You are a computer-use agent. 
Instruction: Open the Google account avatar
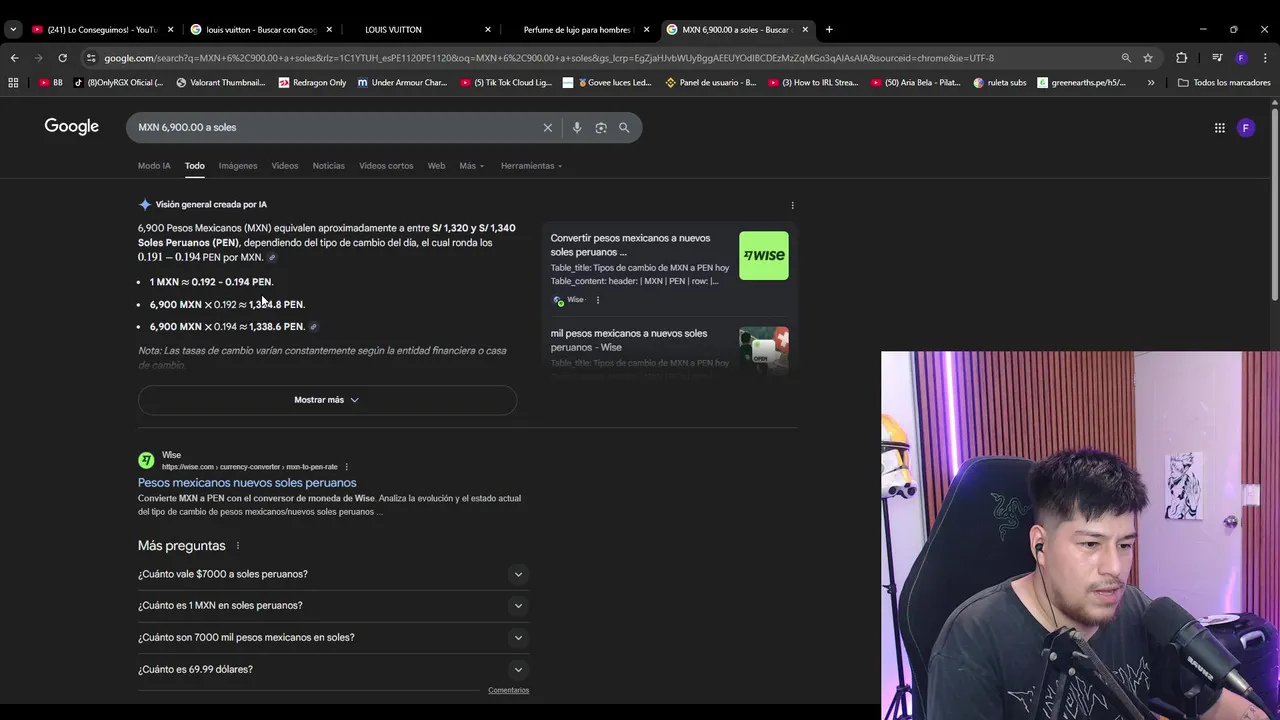1246,127
